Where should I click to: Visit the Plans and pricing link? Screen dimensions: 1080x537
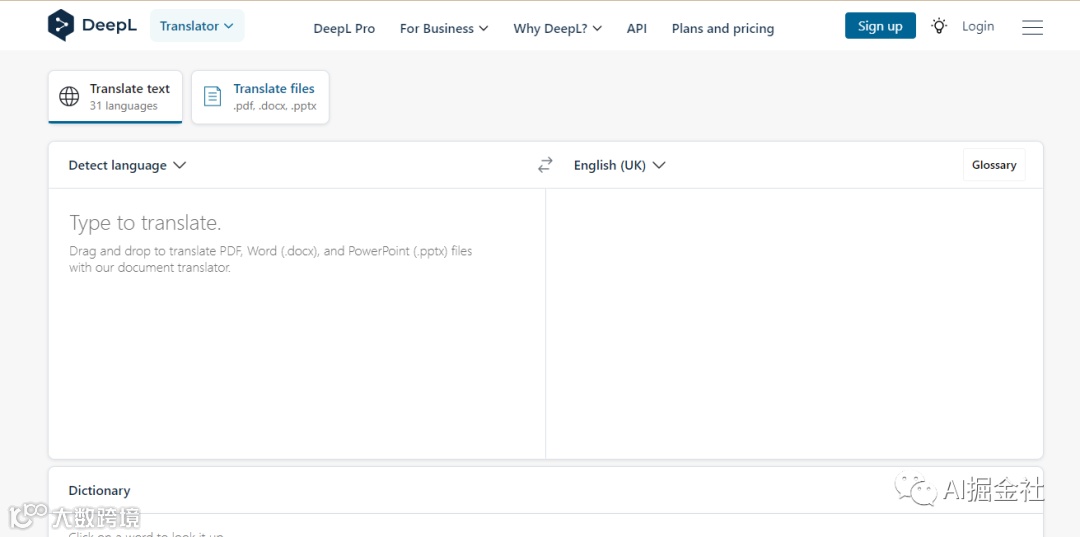point(722,28)
